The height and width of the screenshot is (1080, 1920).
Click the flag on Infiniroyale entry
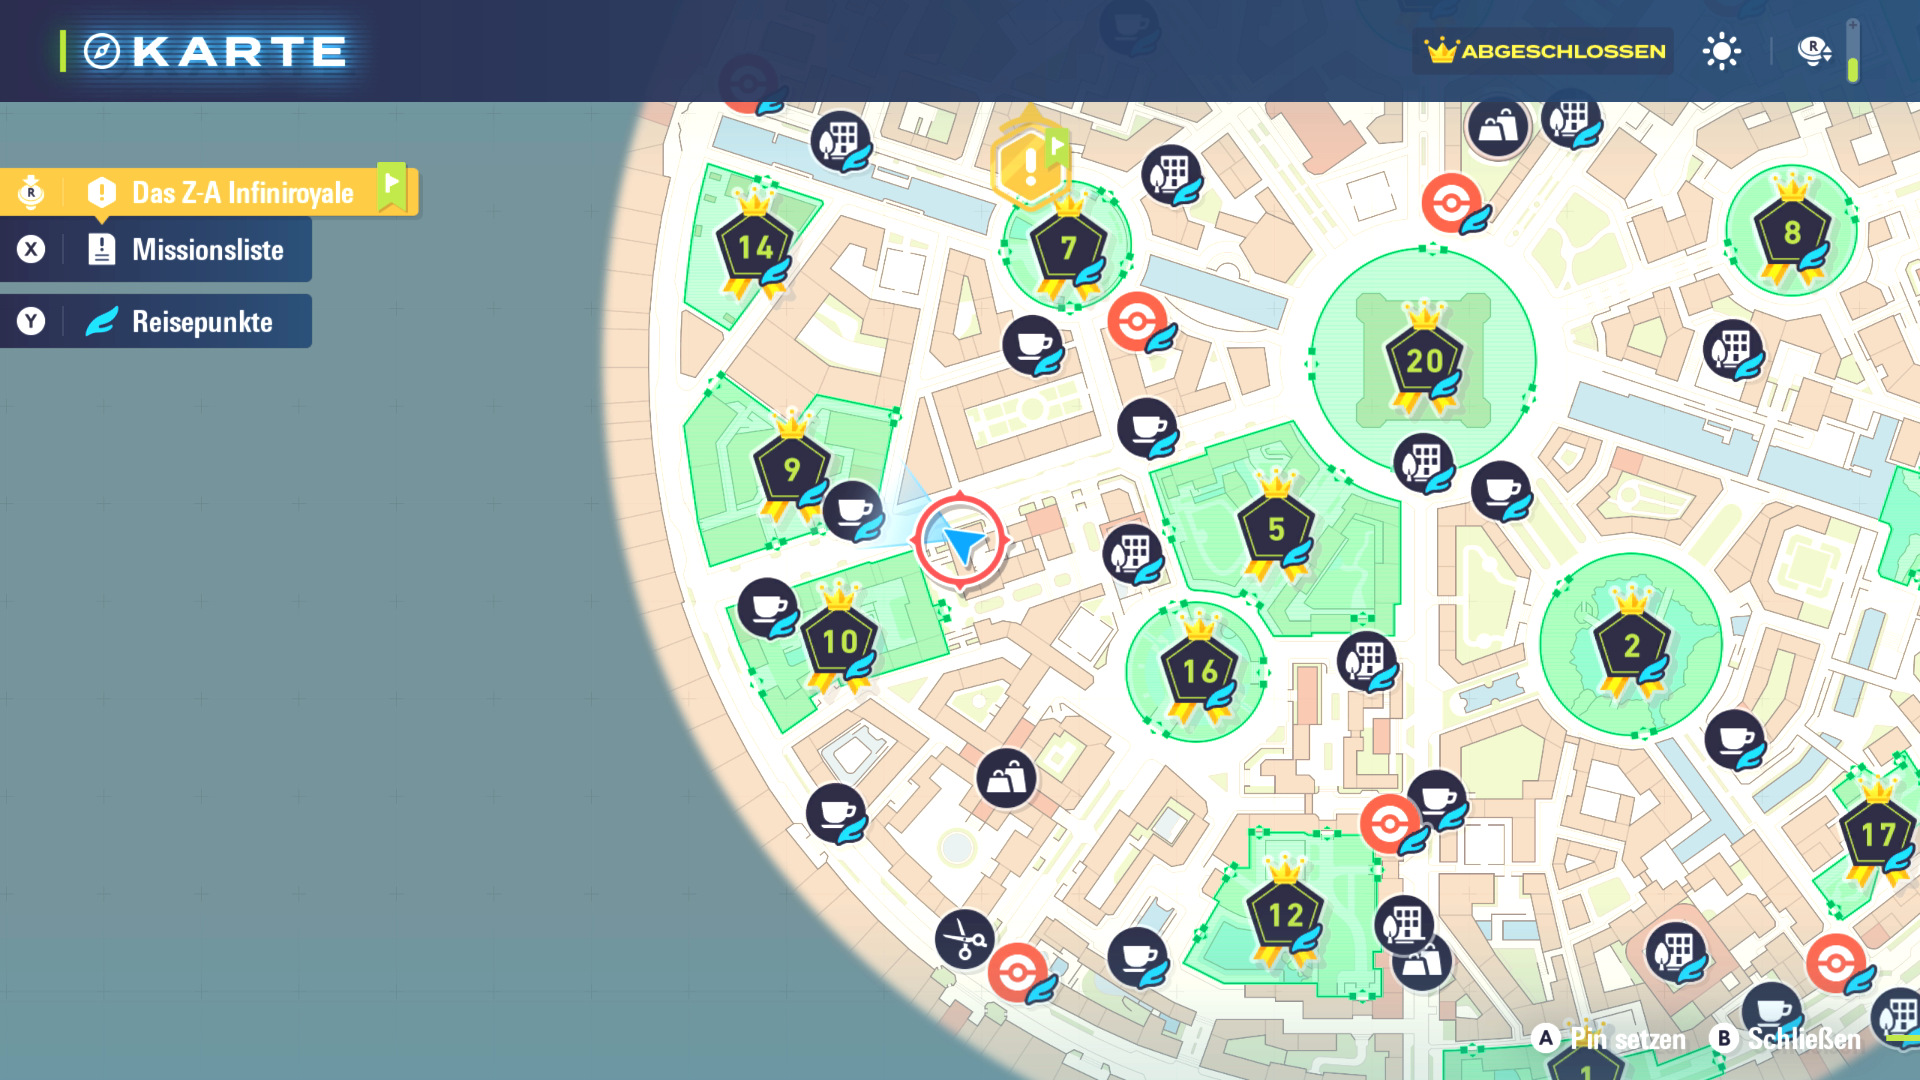coord(392,186)
